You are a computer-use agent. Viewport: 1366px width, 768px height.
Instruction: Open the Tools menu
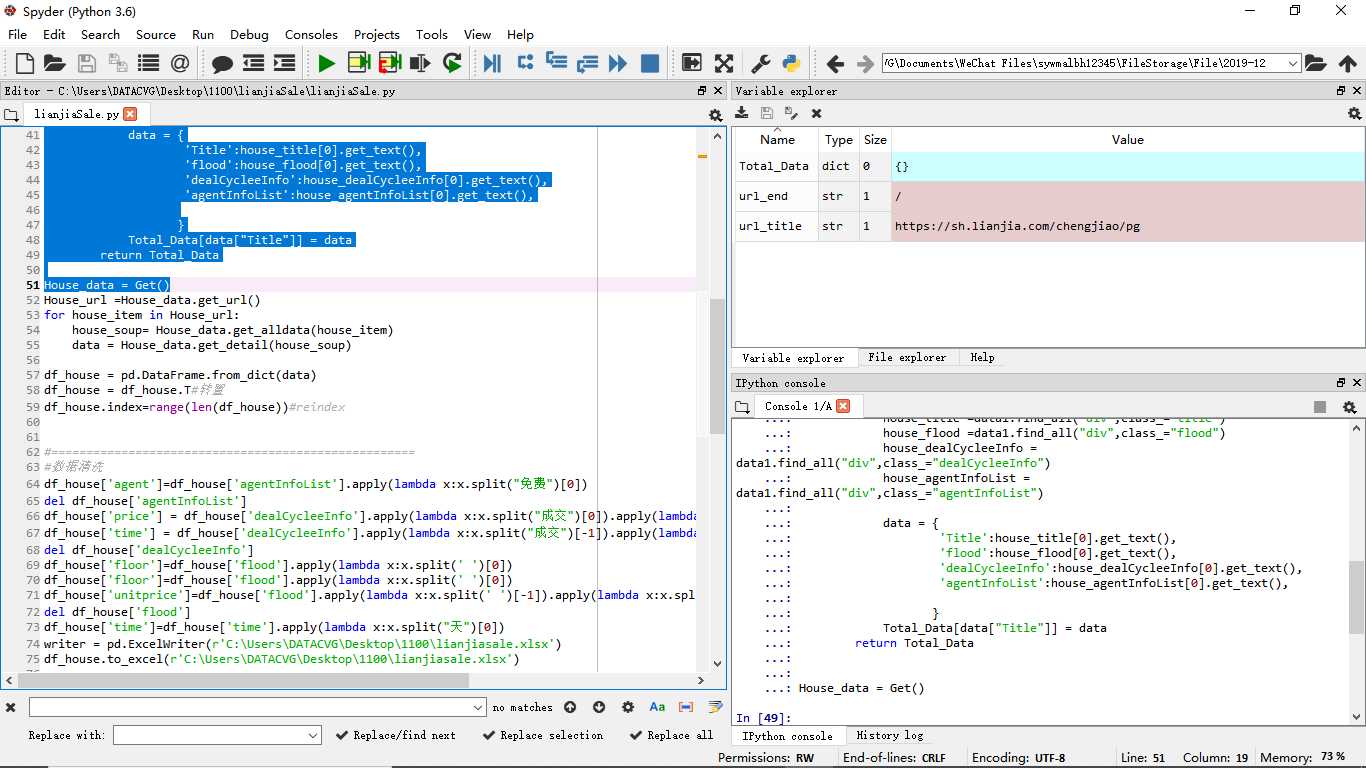coord(432,34)
